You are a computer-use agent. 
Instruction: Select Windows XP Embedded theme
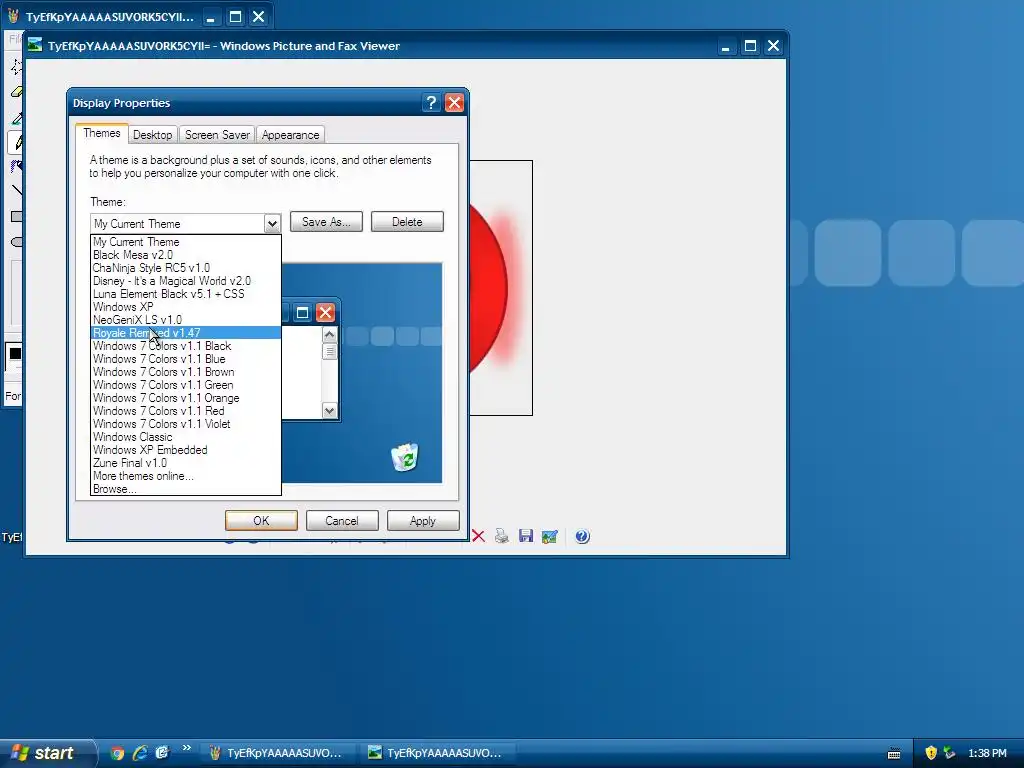click(186, 450)
